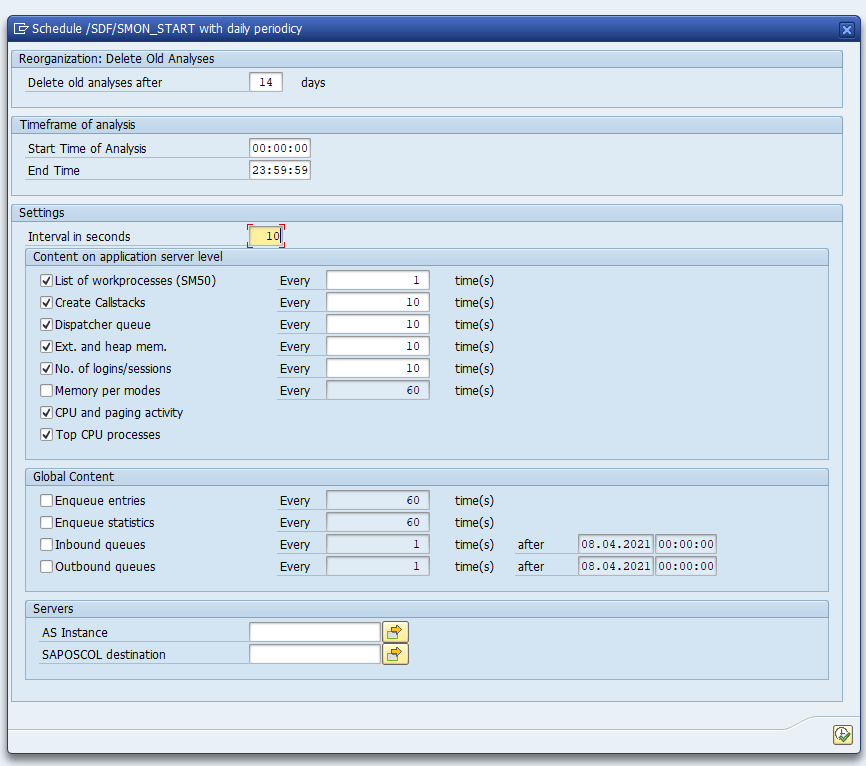
Task: Enable the Memory per modes option
Action: tap(46, 390)
